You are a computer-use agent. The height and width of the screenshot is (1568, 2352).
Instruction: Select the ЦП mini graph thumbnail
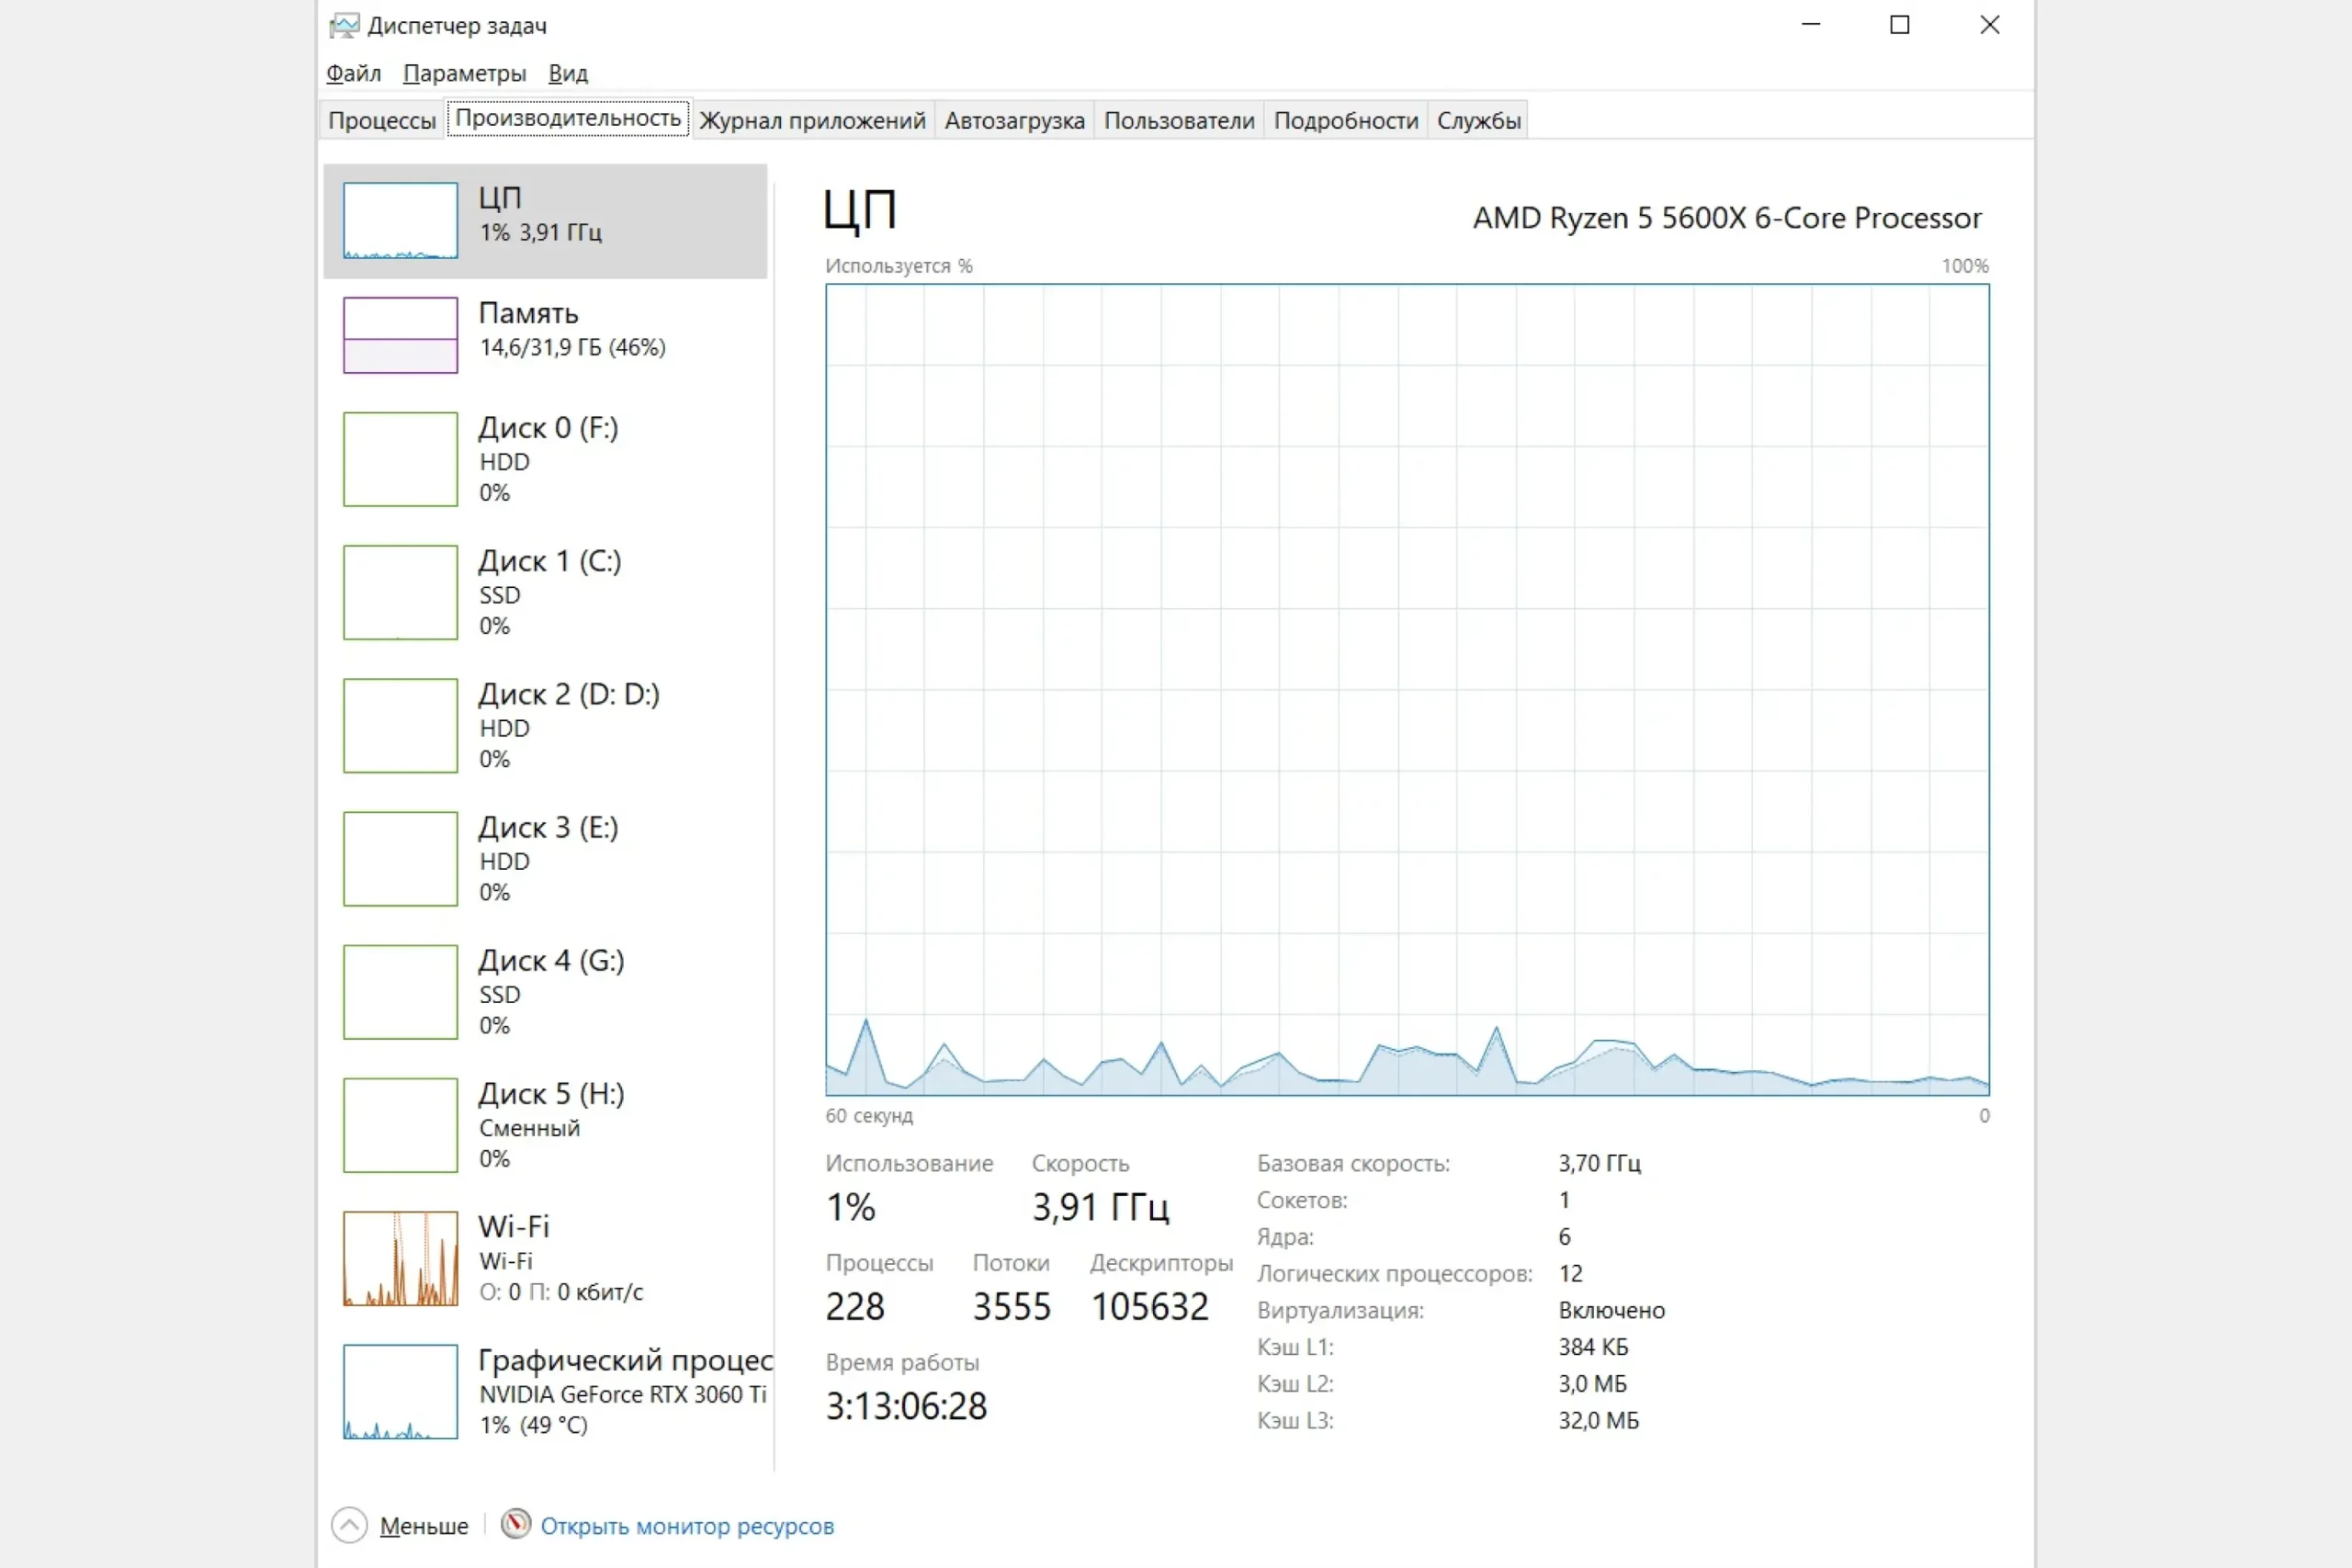click(400, 220)
